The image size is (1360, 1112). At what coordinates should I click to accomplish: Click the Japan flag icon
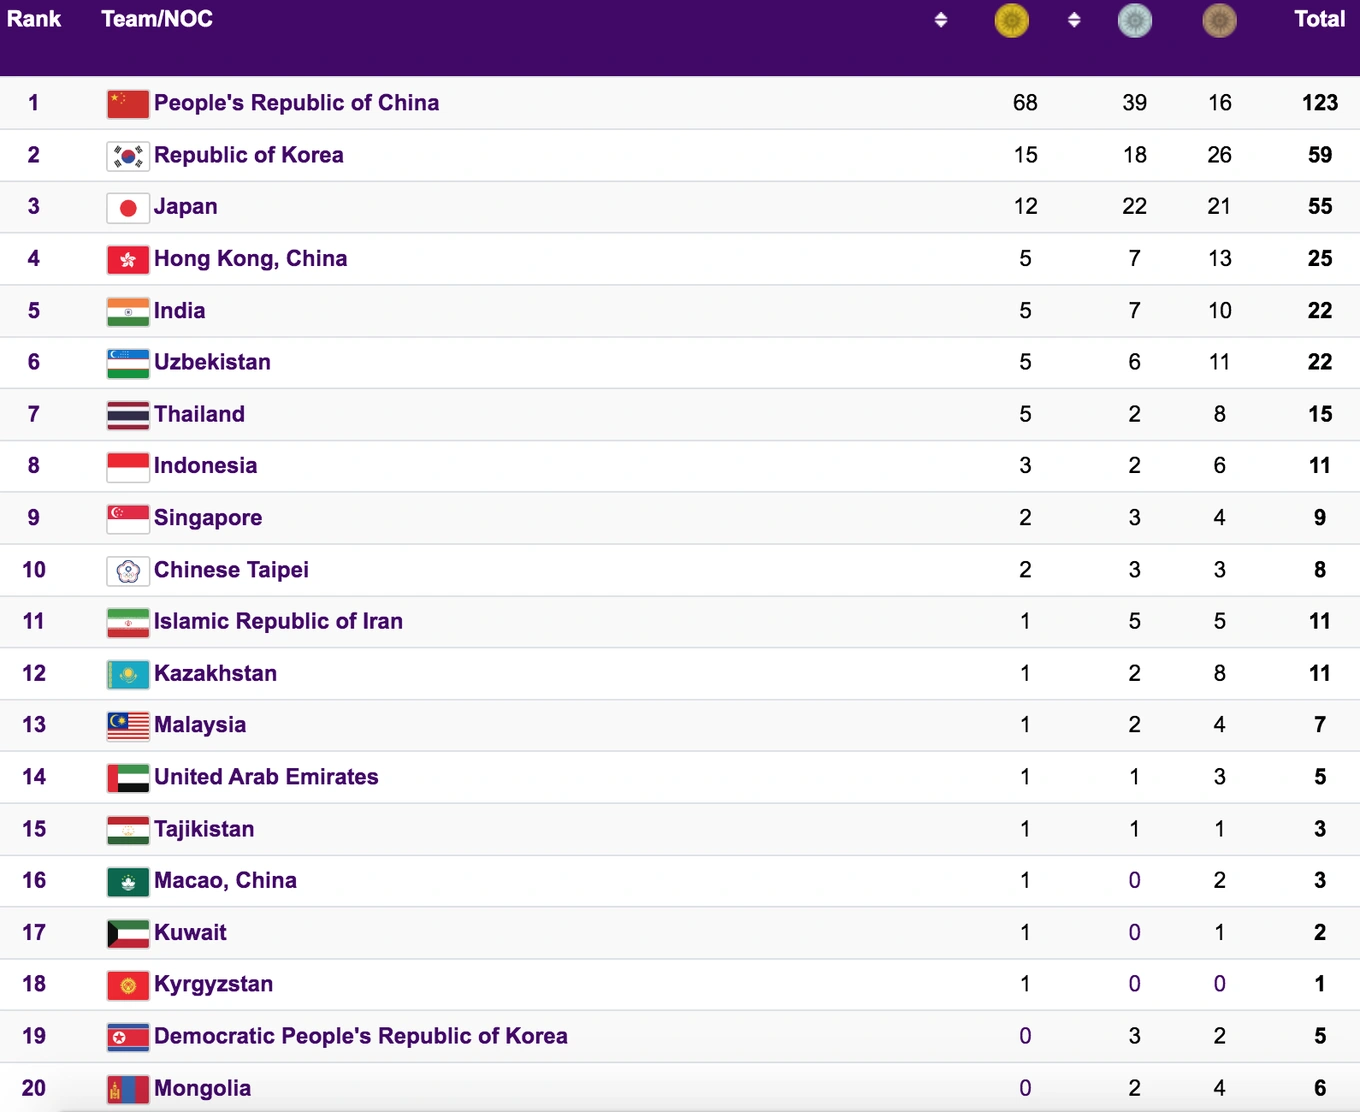128,207
